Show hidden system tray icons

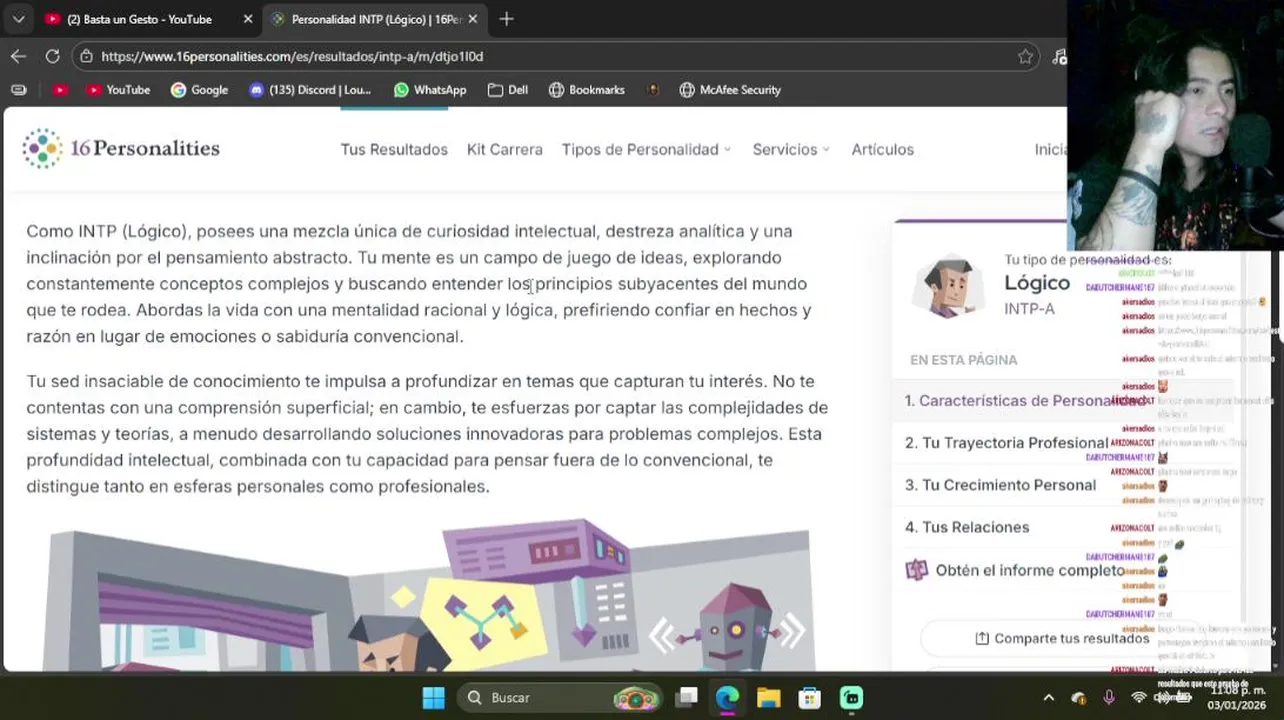pos(1048,697)
